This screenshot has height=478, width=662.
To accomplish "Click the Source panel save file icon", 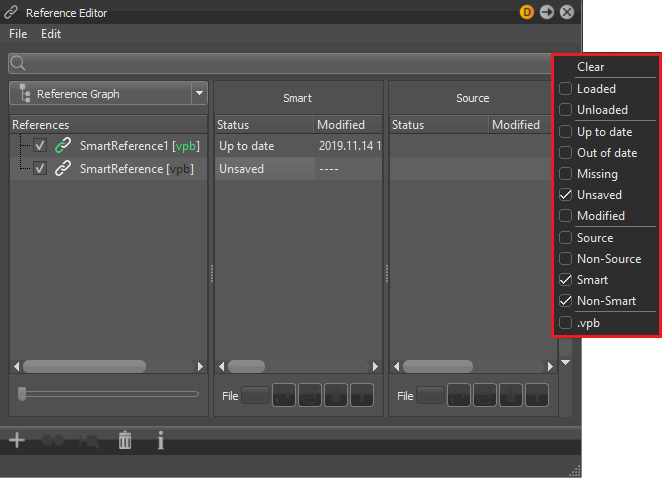I will click(459, 395).
